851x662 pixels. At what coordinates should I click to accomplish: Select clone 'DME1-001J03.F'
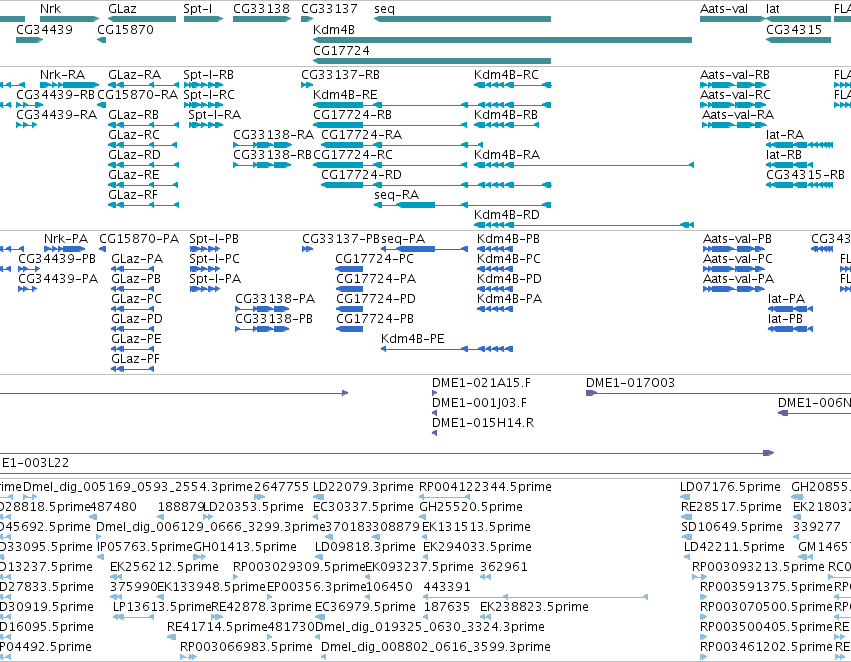[x=479, y=403]
